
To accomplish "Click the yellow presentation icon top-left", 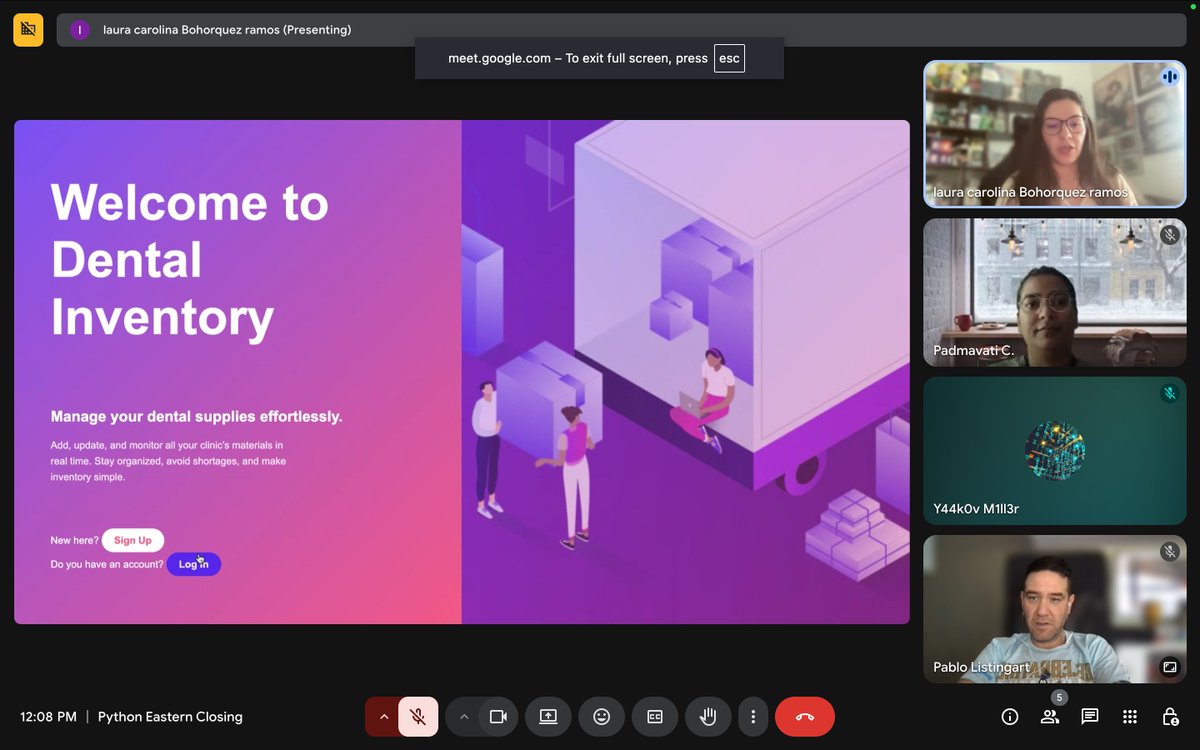I will click(x=28, y=30).
